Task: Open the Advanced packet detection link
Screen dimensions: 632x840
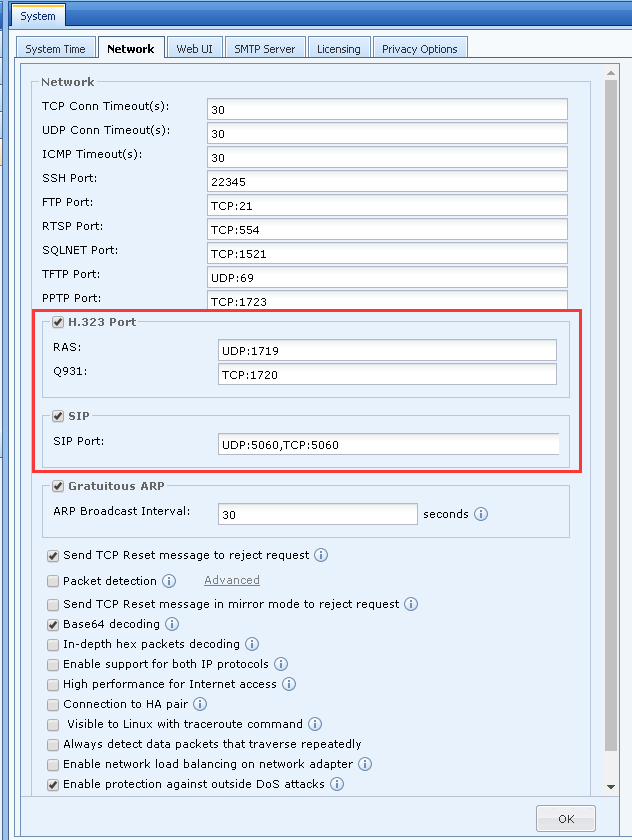Action: 232,580
